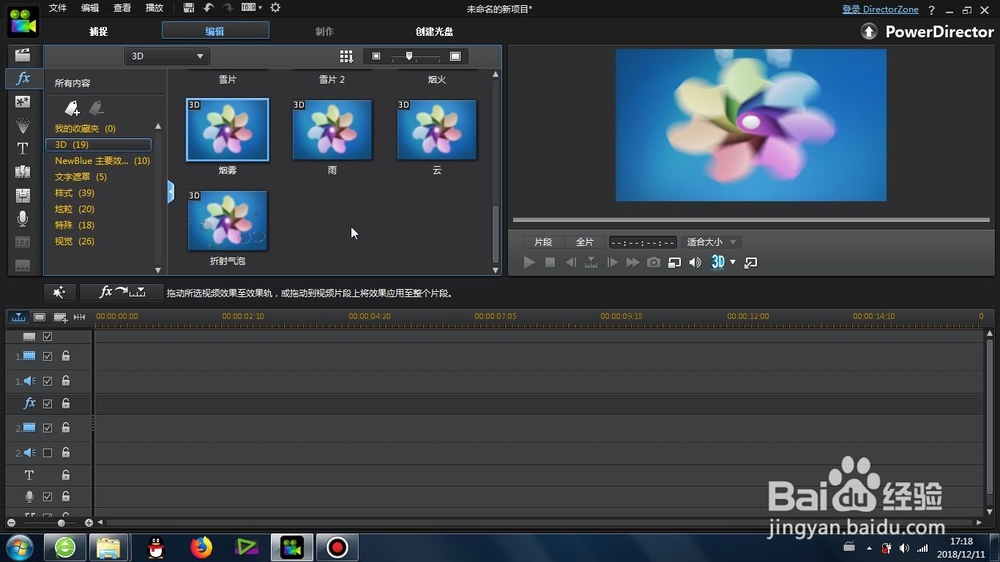Screen dimensions: 1000x562
Task: Click the set preview quality display icon
Action: click(674, 262)
